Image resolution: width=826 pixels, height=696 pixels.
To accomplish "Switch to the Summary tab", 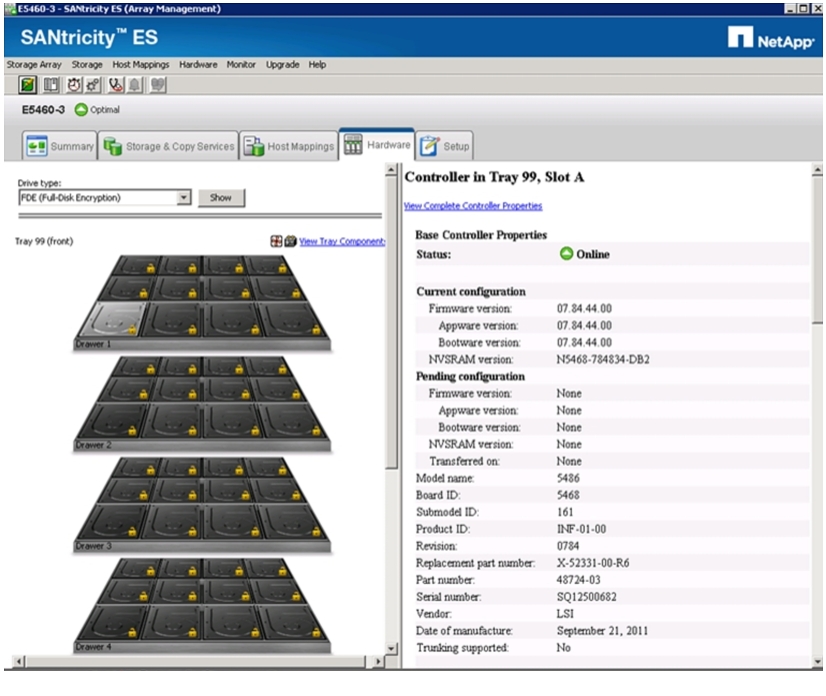I will [60, 146].
